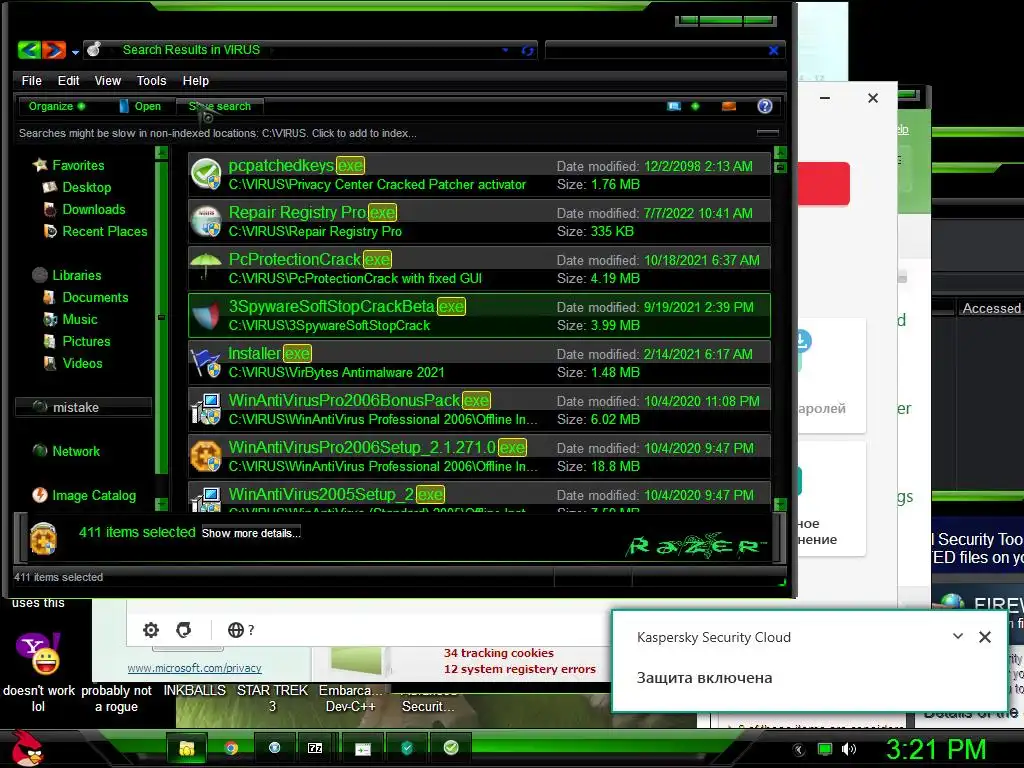The height and width of the screenshot is (768, 1024).
Task: Refresh the search results
Action: (527, 50)
